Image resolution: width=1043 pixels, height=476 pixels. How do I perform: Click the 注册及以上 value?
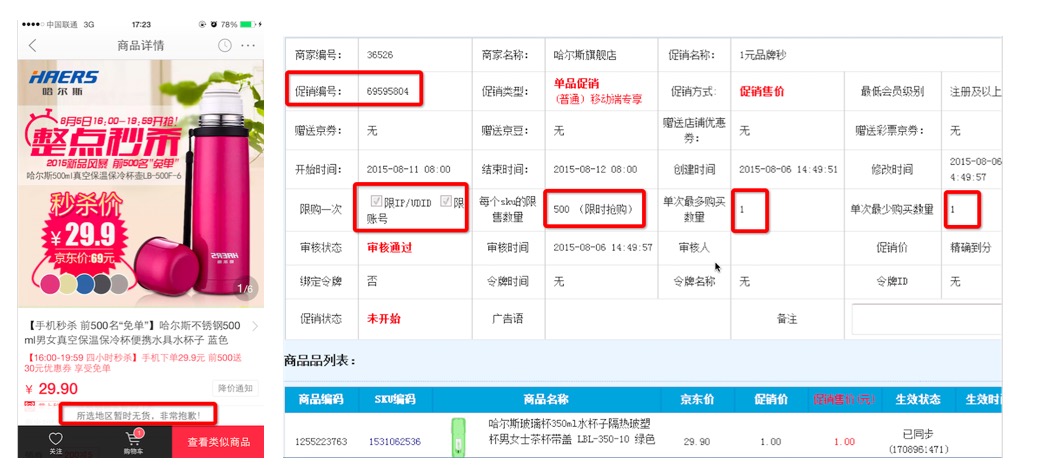pos(975,92)
